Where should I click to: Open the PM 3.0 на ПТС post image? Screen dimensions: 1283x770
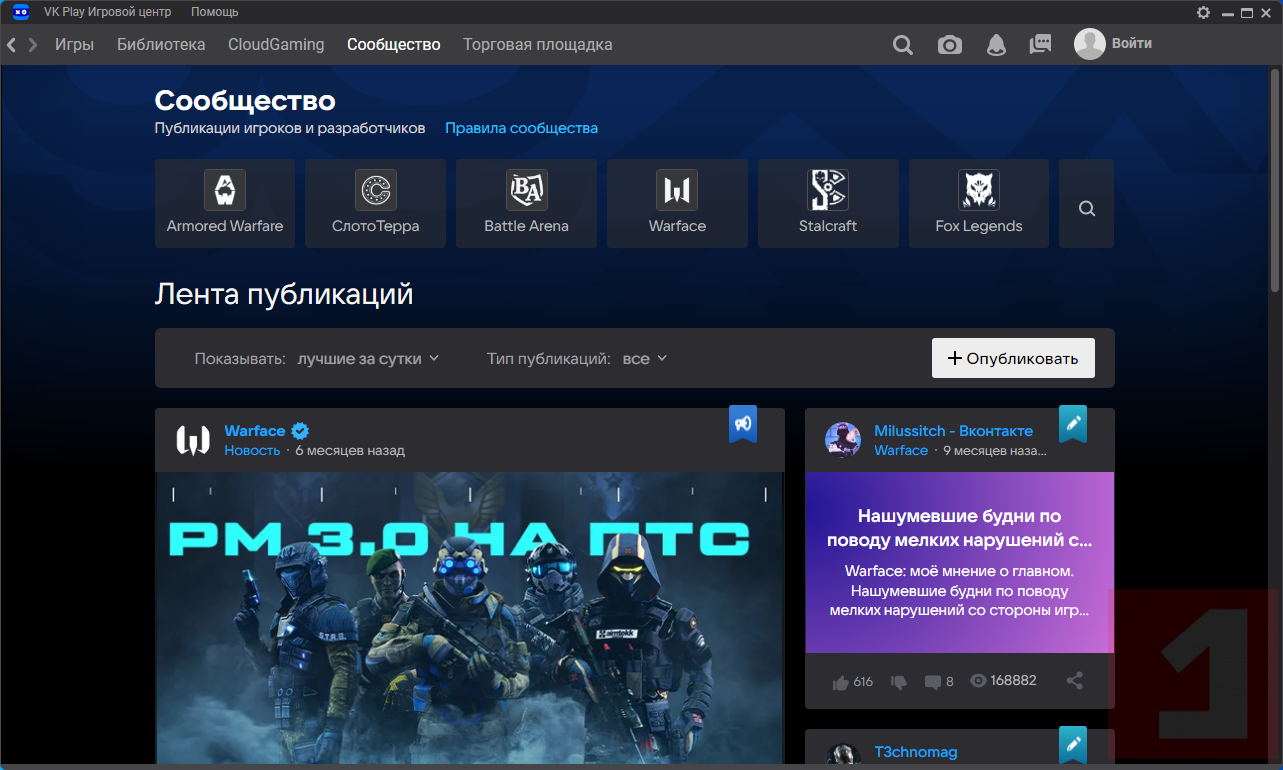pos(470,620)
